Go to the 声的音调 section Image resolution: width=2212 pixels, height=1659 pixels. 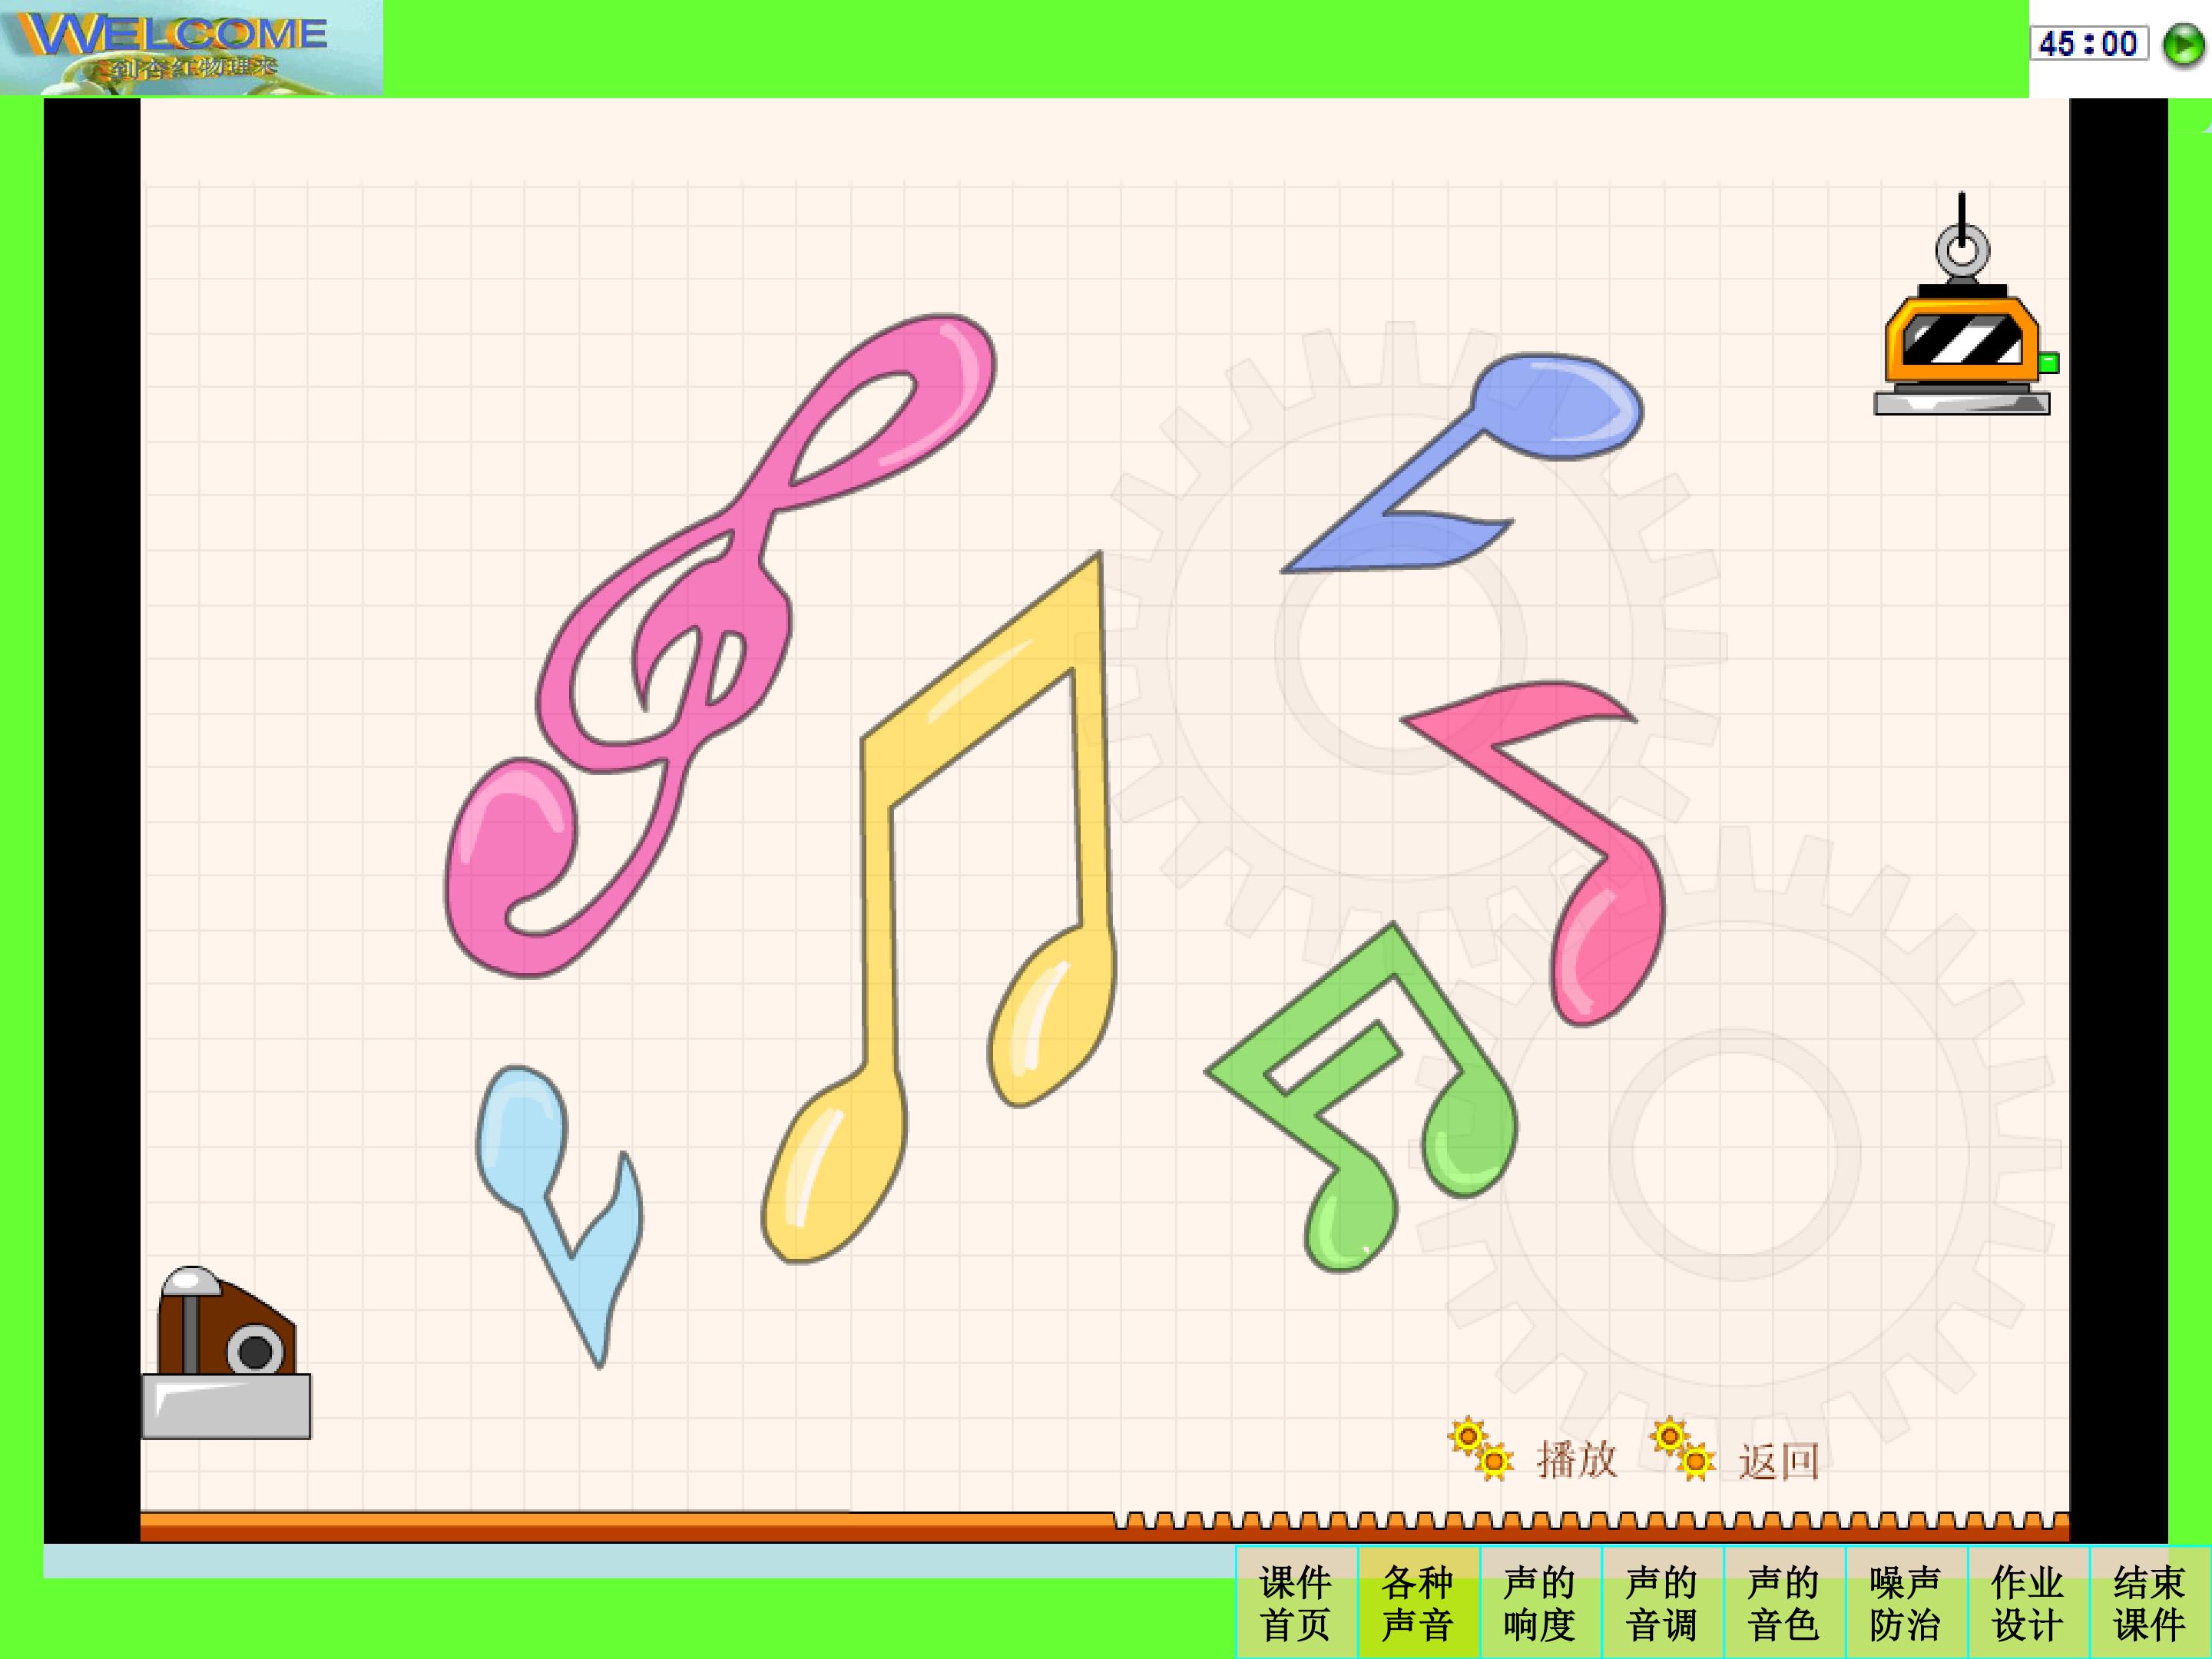(1662, 1603)
